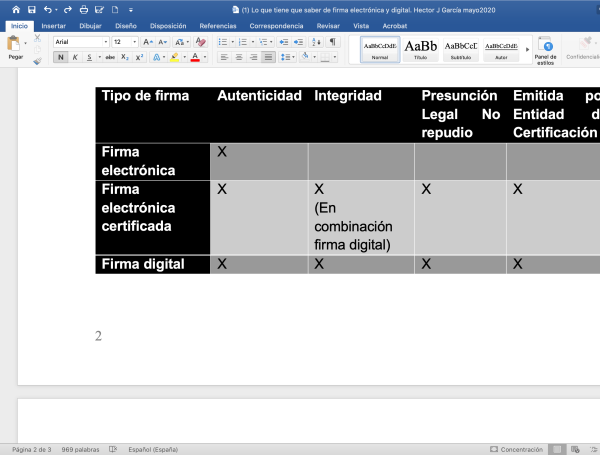Click the red font color swatch

[194, 58]
